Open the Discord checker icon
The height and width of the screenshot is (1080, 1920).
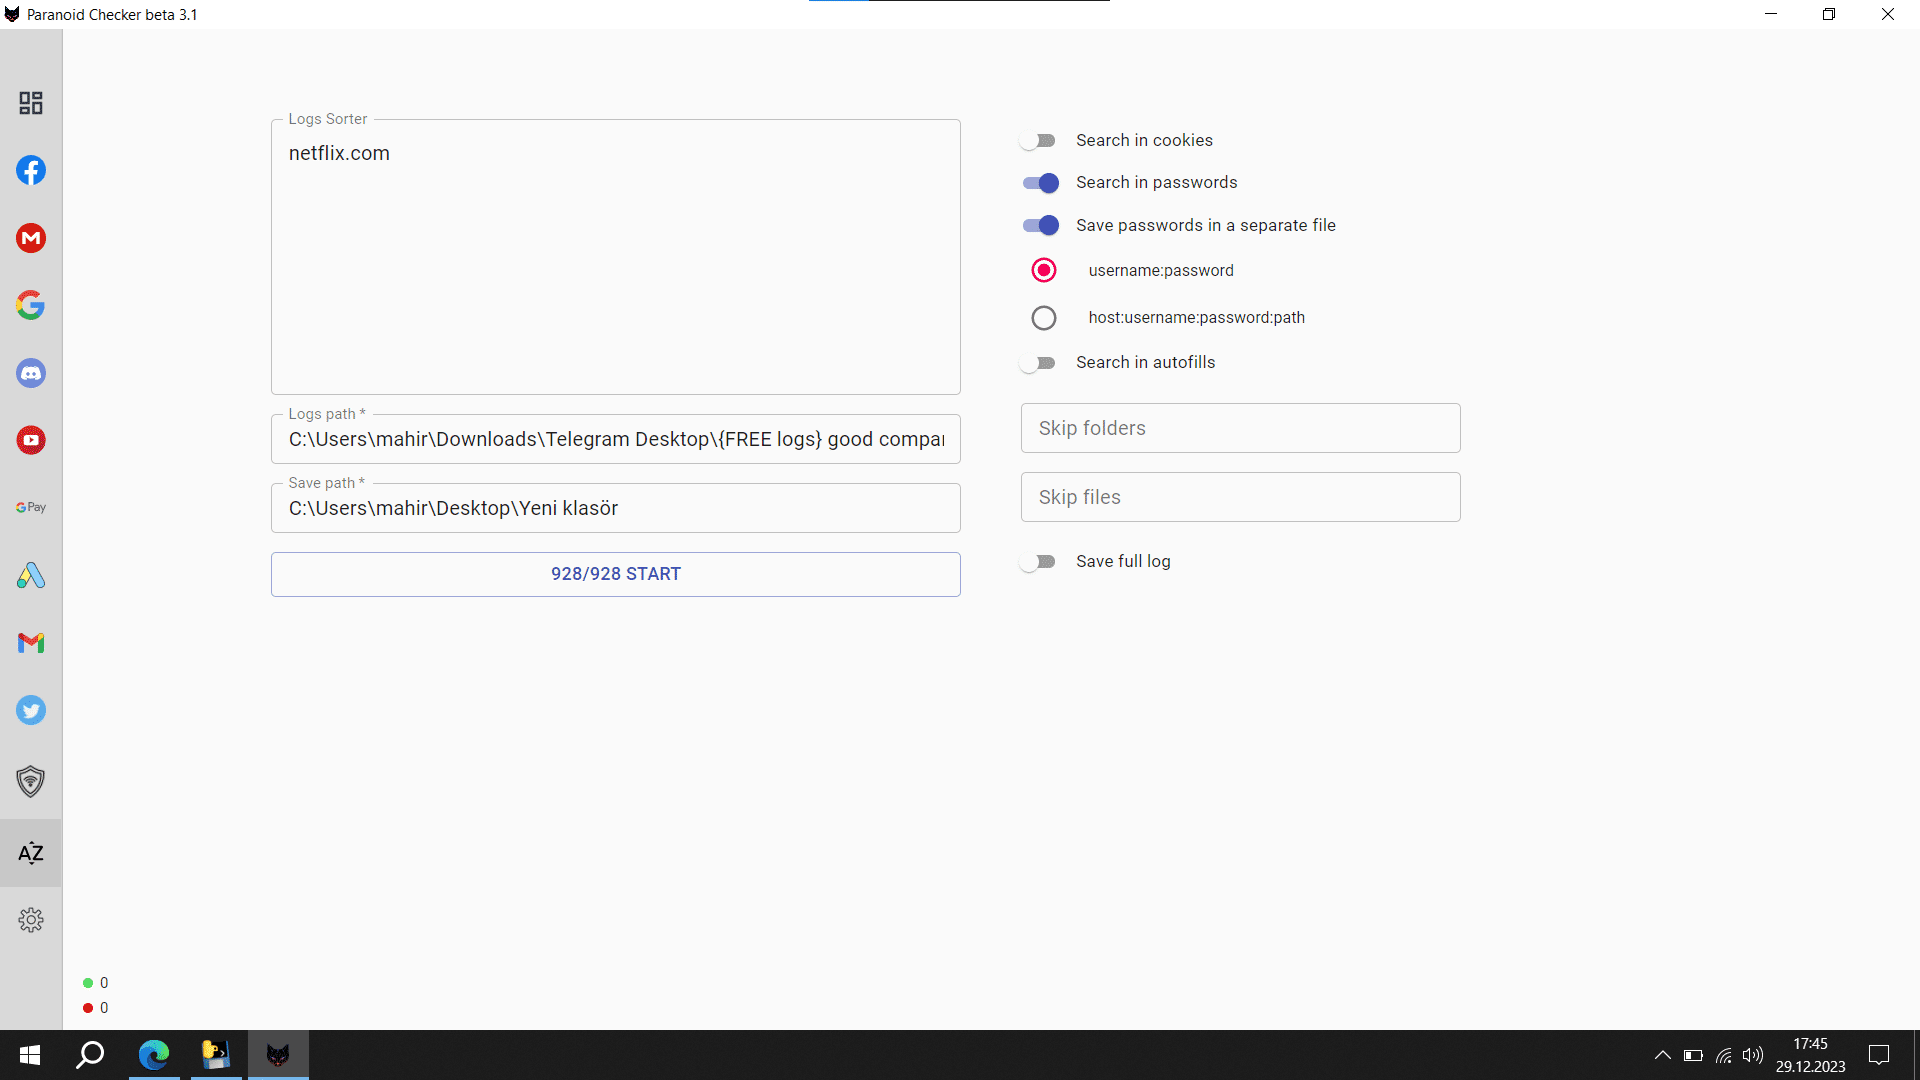pyautogui.click(x=31, y=373)
